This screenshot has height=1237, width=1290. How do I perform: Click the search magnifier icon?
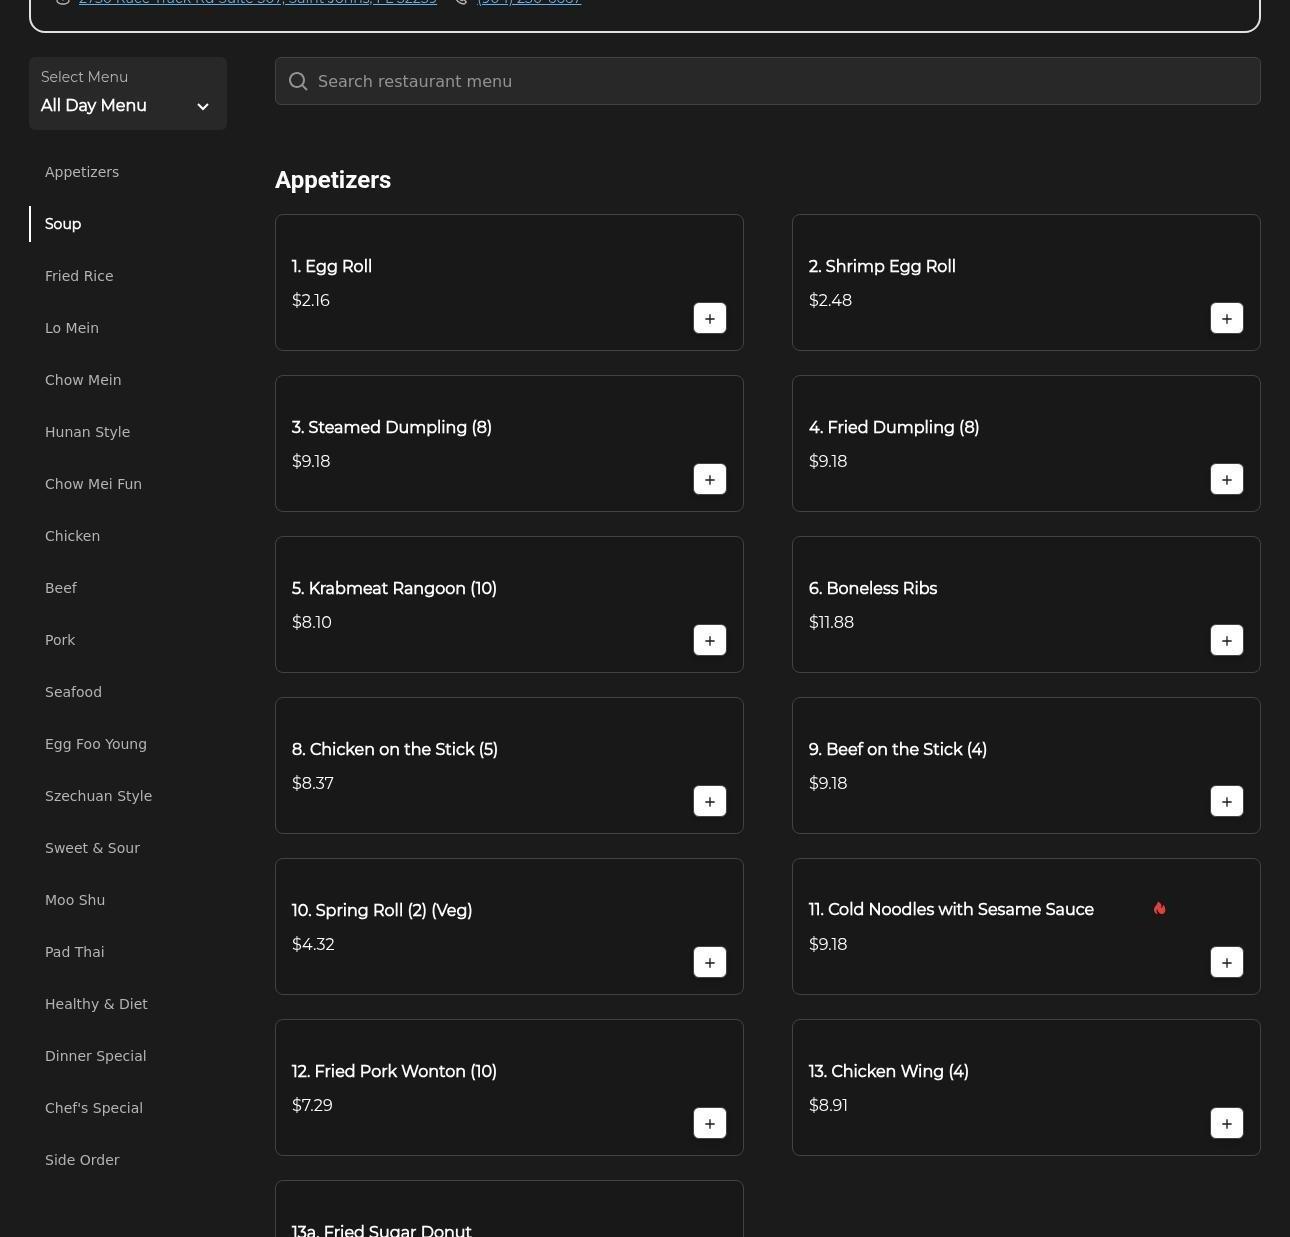point(298,82)
